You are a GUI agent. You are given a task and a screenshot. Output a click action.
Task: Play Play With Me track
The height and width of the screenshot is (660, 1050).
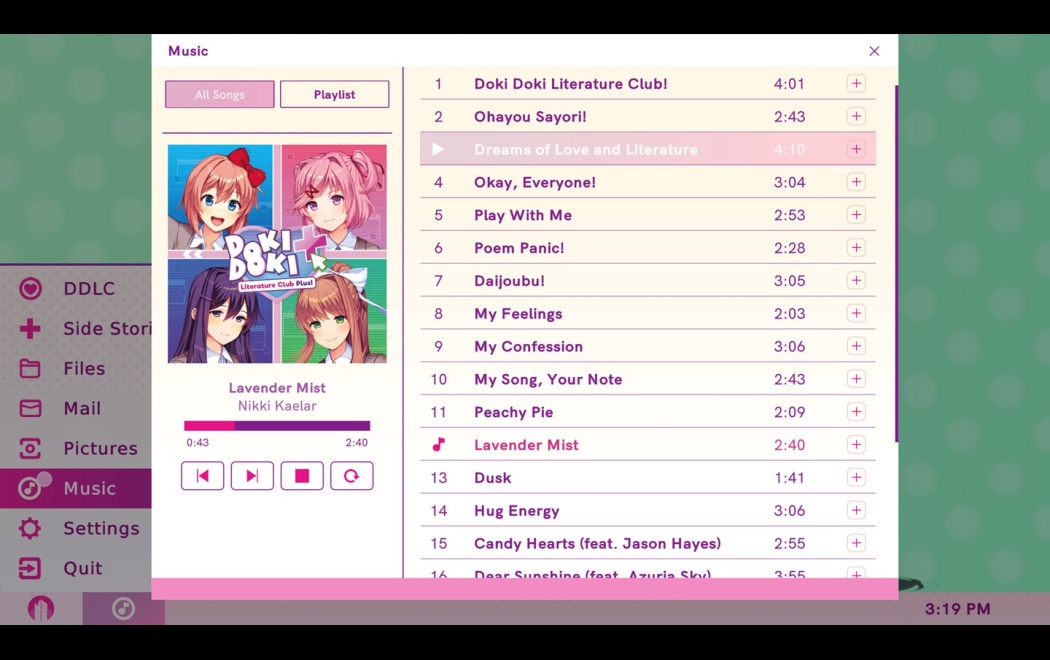(x=648, y=215)
